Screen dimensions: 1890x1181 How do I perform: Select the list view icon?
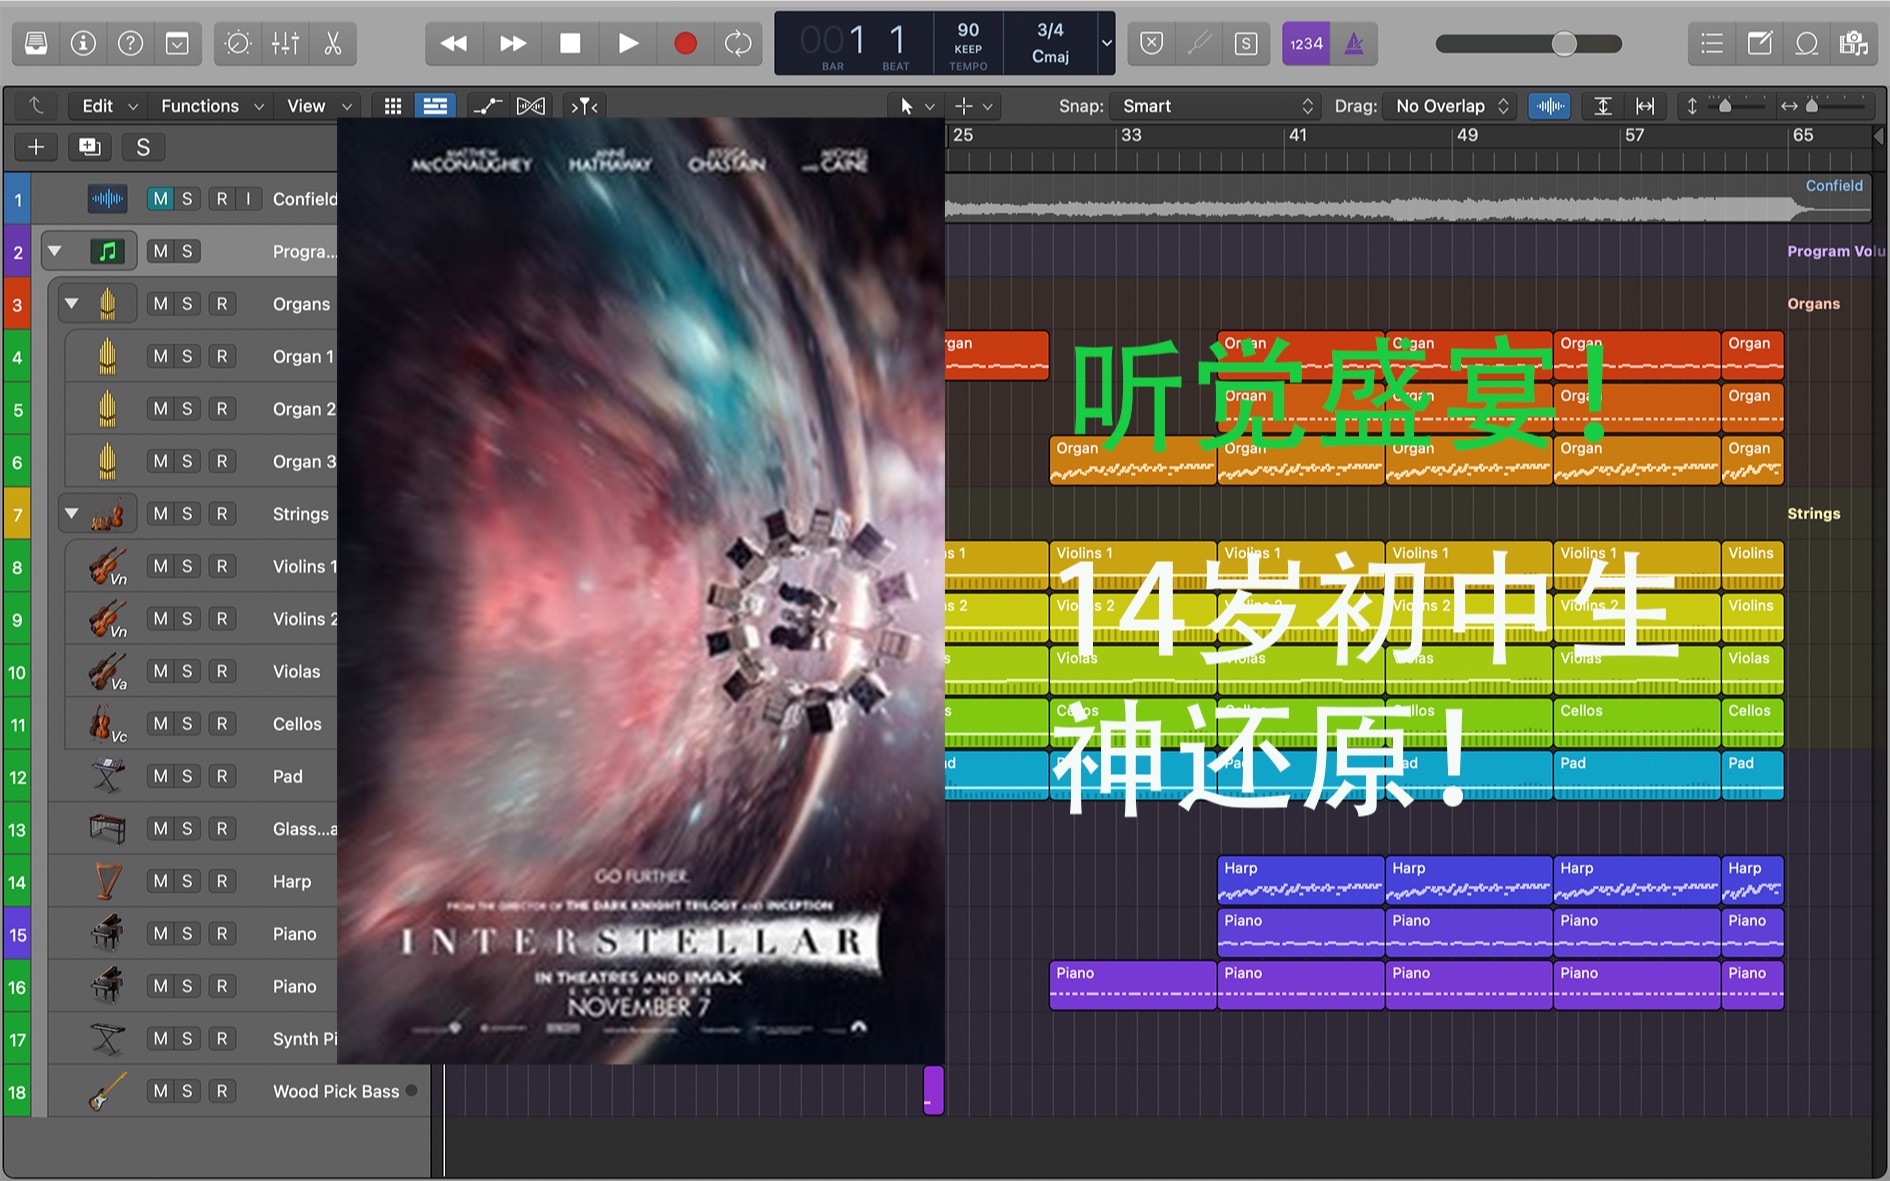point(435,106)
